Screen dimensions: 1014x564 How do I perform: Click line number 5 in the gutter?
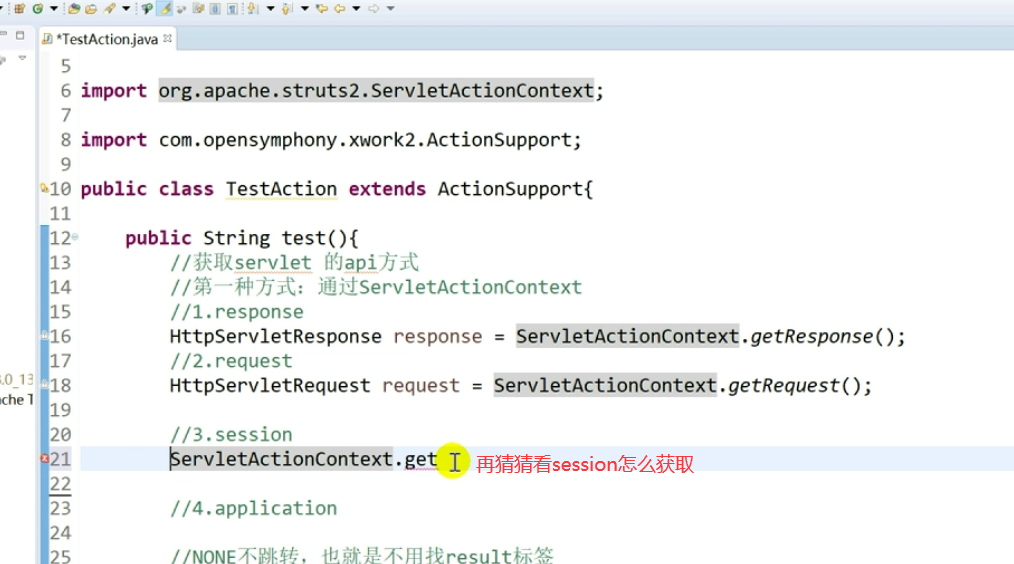click(x=65, y=66)
